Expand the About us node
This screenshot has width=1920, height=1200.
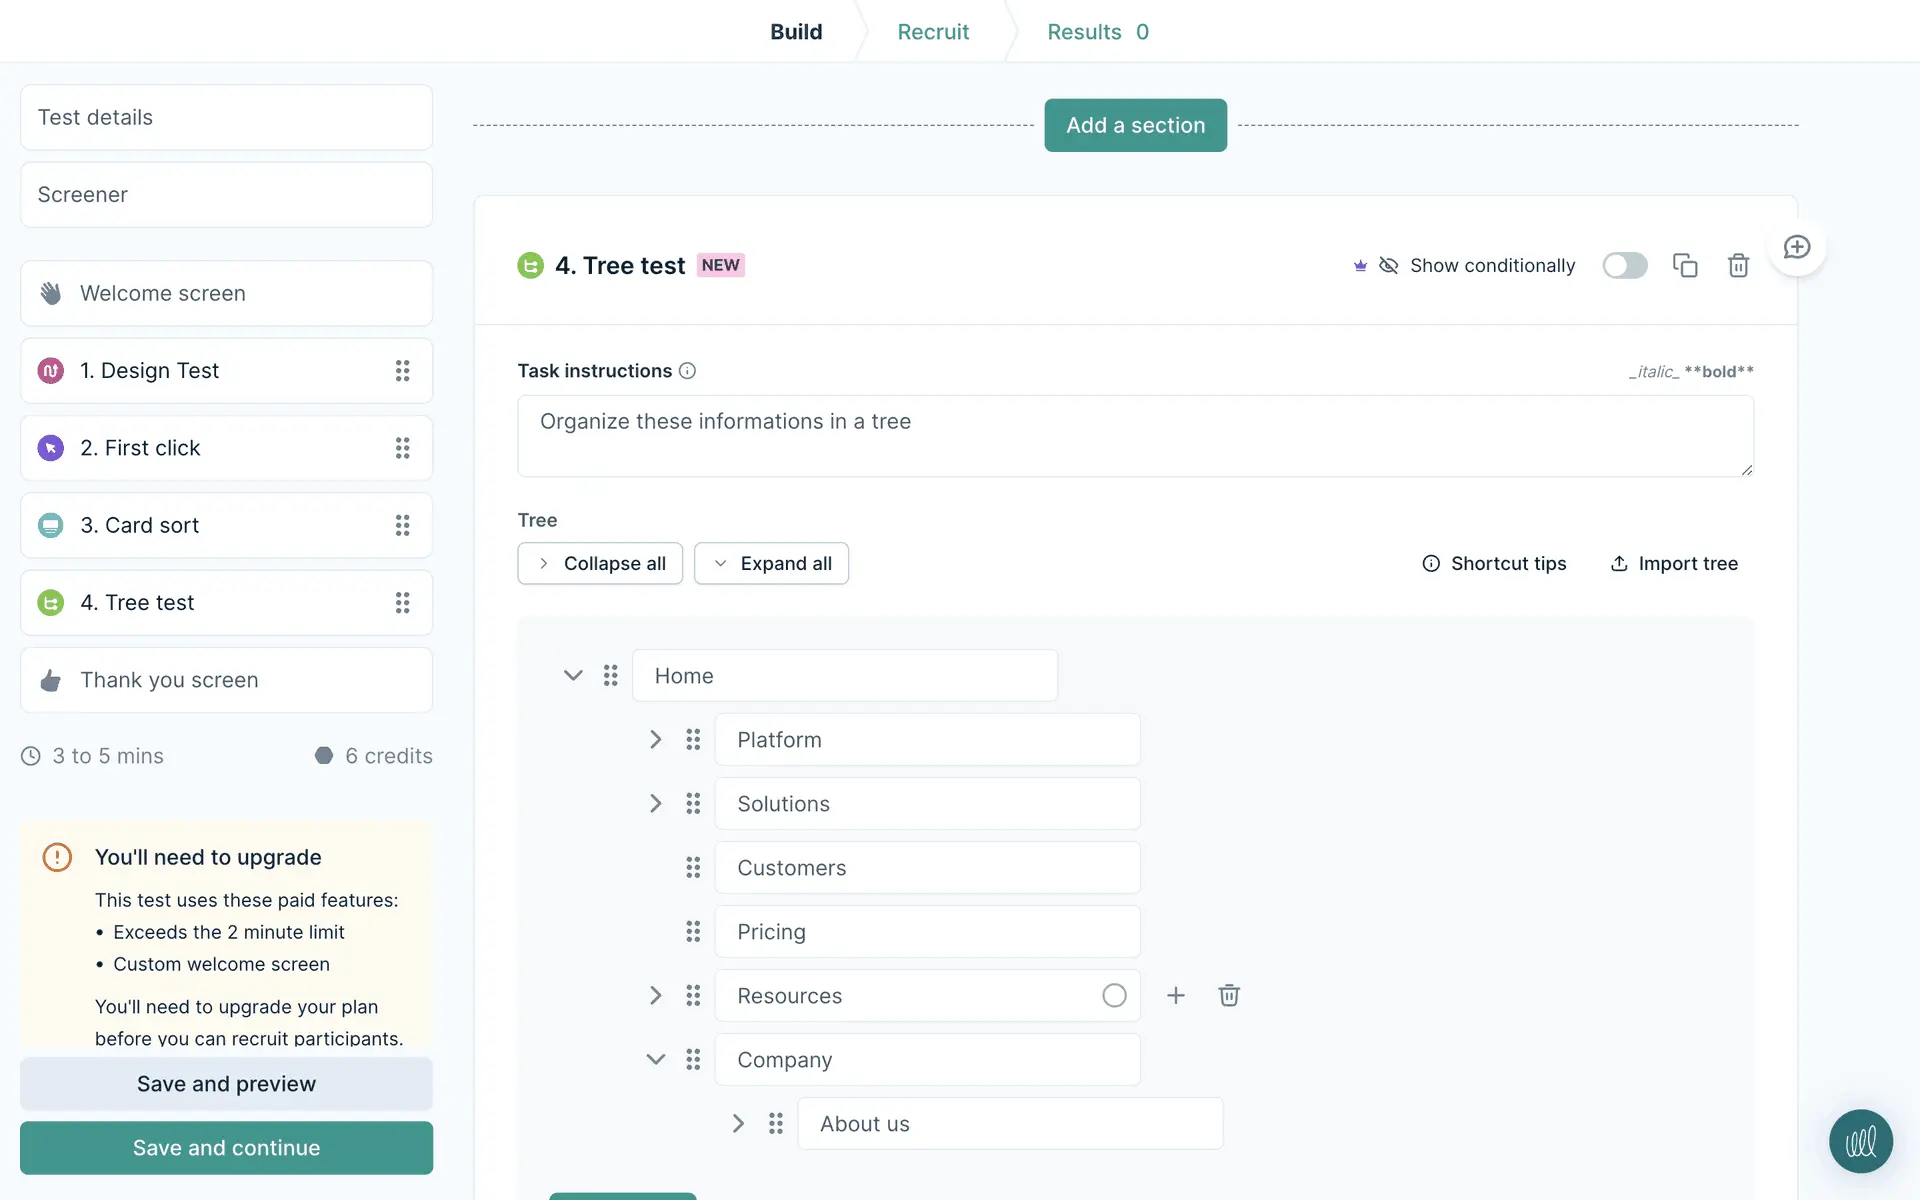pos(738,1124)
